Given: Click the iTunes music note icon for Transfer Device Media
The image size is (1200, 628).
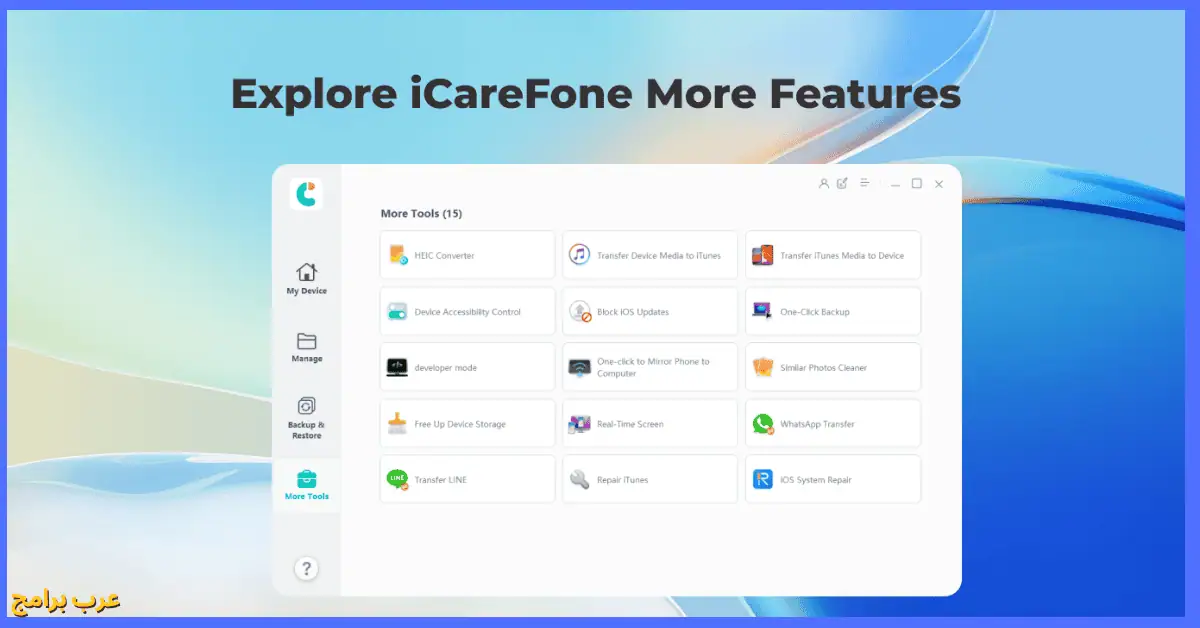Looking at the screenshot, I should (580, 255).
